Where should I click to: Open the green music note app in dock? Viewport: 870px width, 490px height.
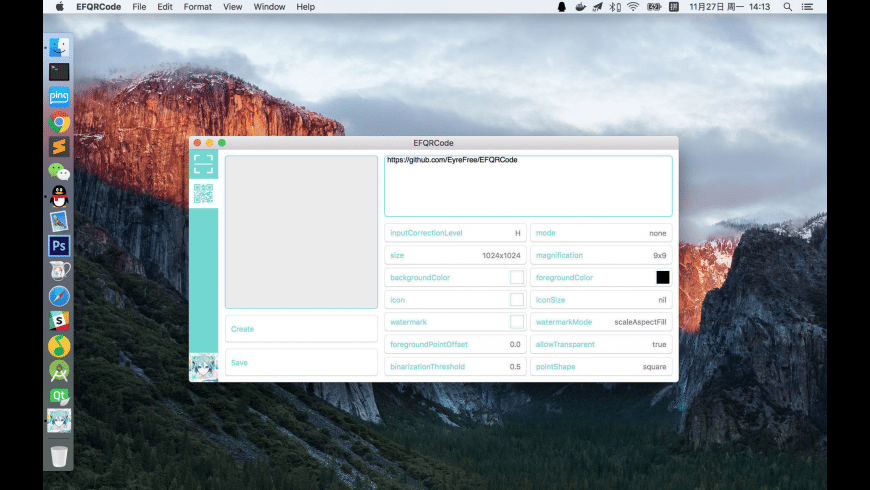(59, 346)
